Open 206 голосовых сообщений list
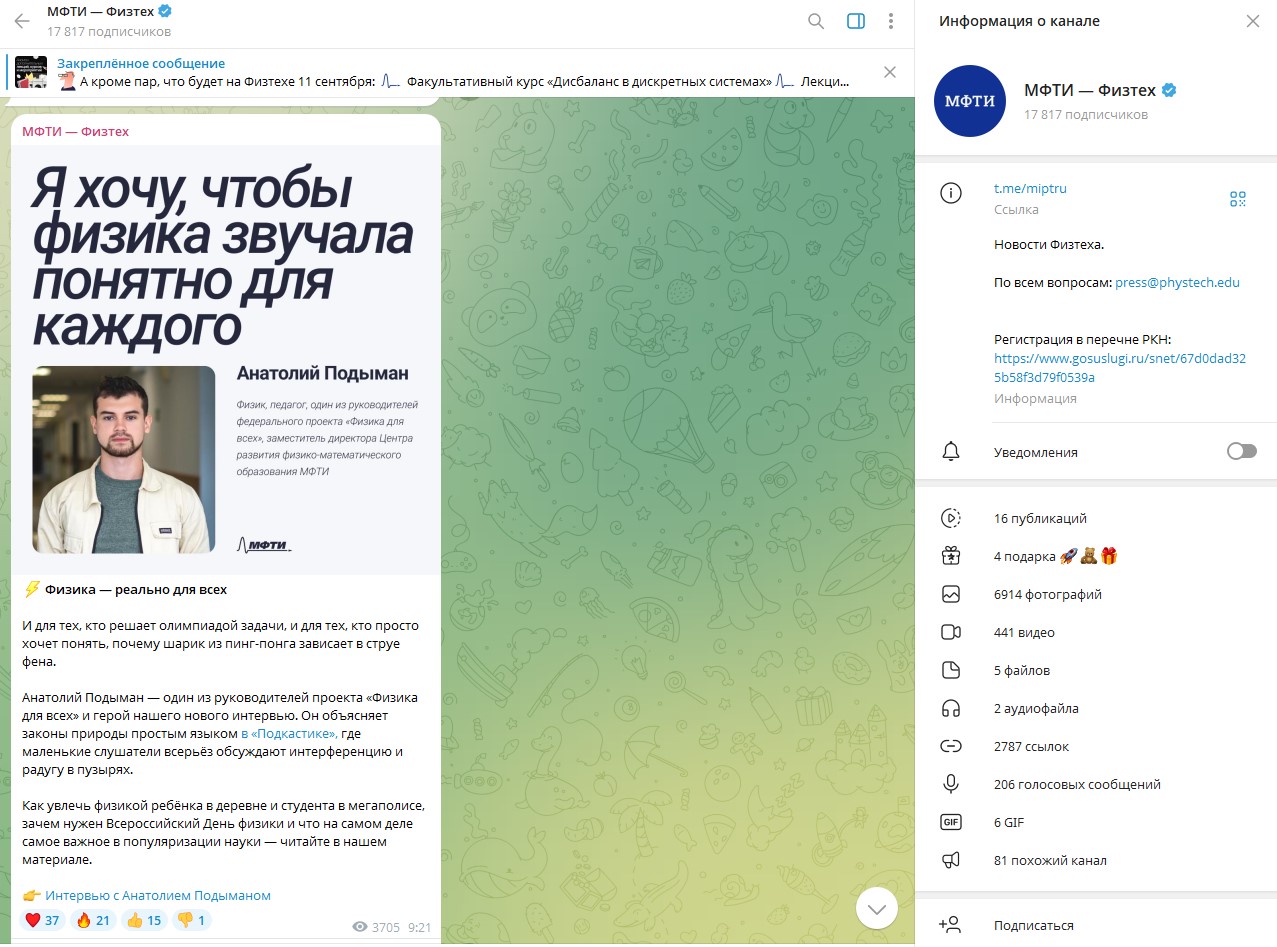The width and height of the screenshot is (1277, 947). click(x=1096, y=784)
